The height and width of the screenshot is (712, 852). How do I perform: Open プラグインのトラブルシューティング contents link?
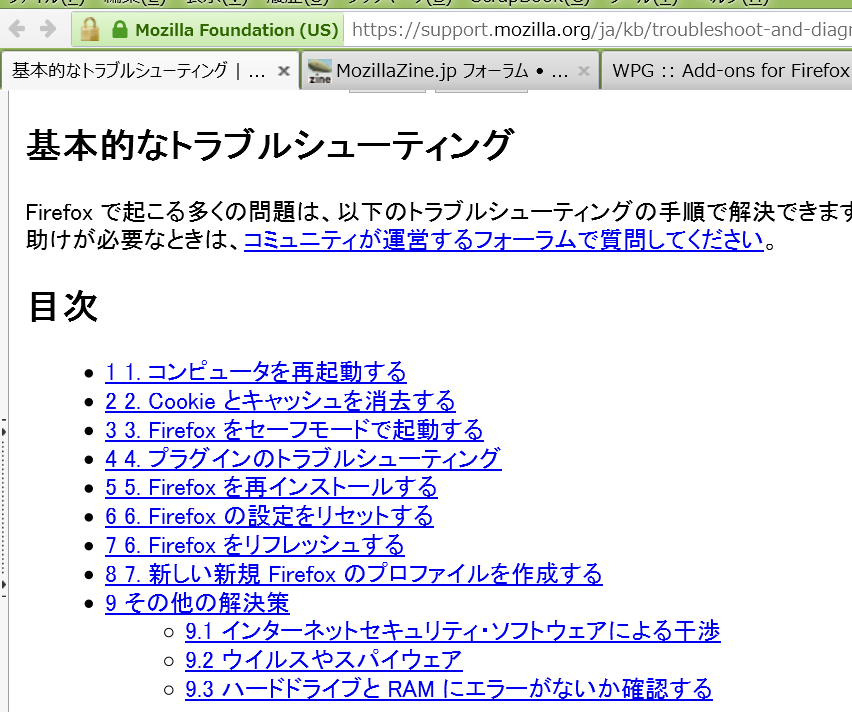pyautogui.click(x=303, y=459)
